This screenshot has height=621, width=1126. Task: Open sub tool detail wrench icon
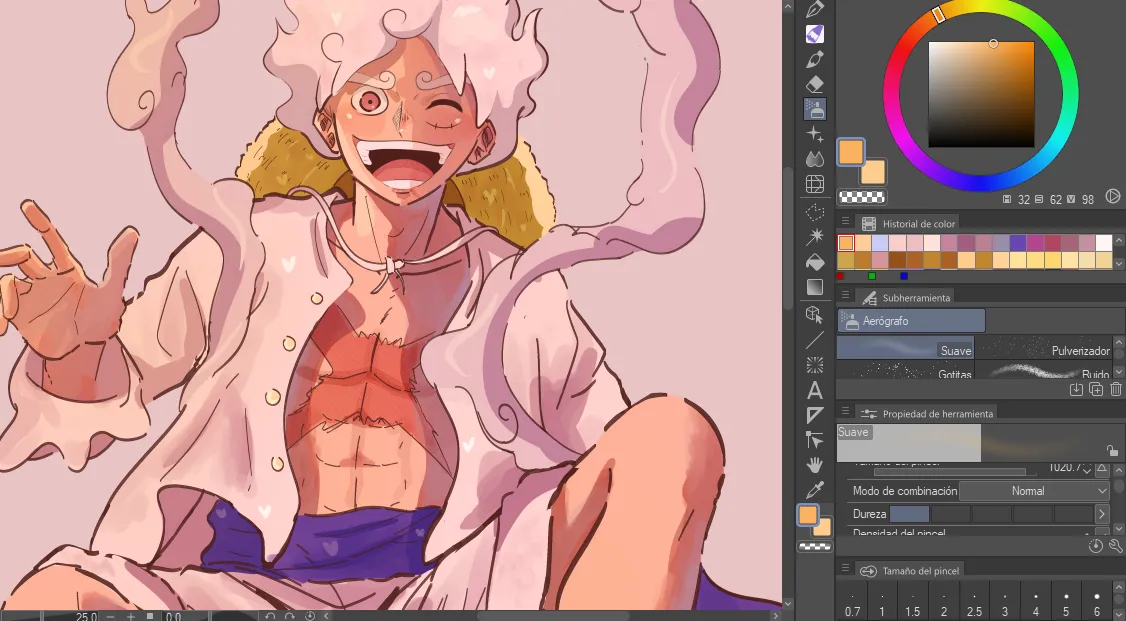[x=1115, y=546]
